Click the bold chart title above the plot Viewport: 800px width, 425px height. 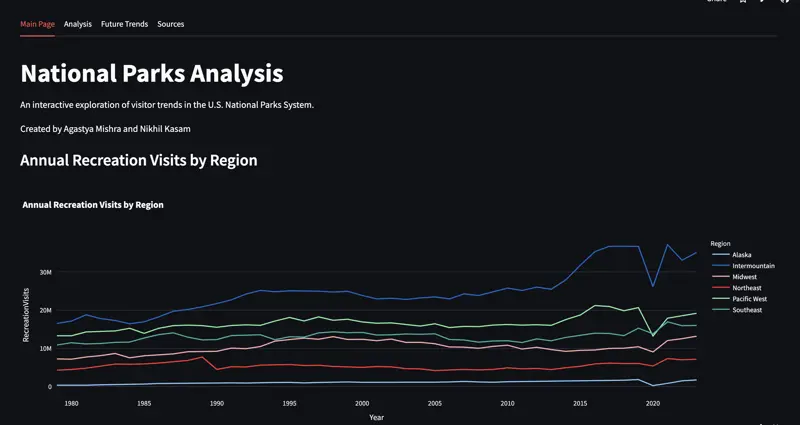pyautogui.click(x=93, y=204)
